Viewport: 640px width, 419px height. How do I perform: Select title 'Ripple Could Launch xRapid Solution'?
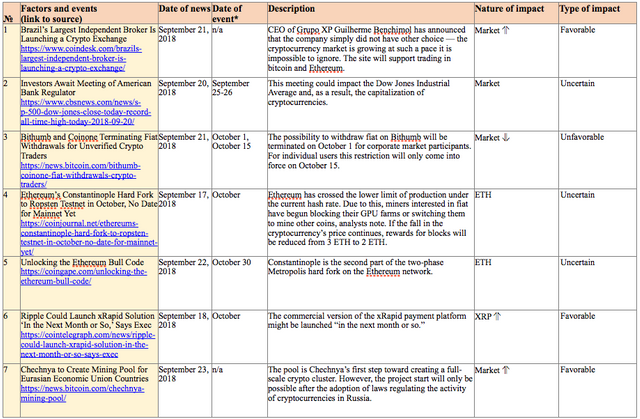(x=88, y=320)
